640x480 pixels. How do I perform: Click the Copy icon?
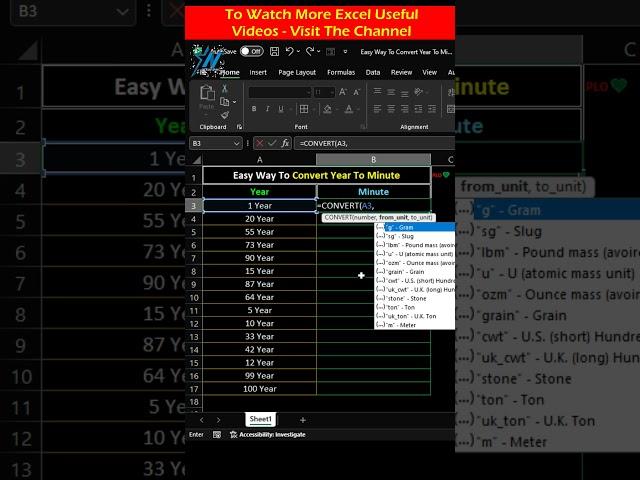224,102
